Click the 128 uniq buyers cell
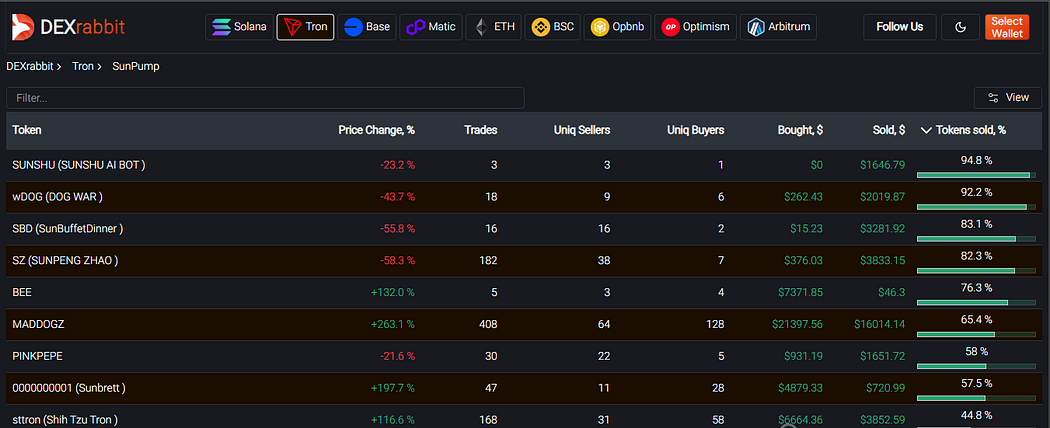 click(715, 324)
